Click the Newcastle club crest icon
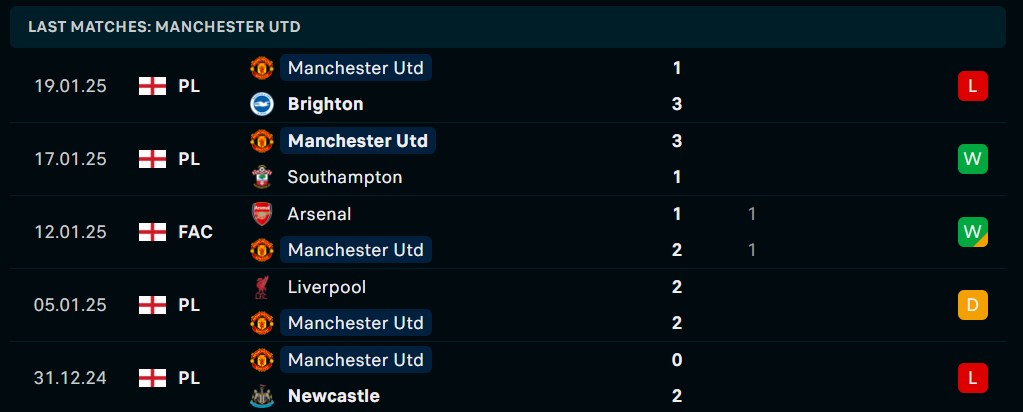Viewport: 1023px width, 412px height. [262, 396]
